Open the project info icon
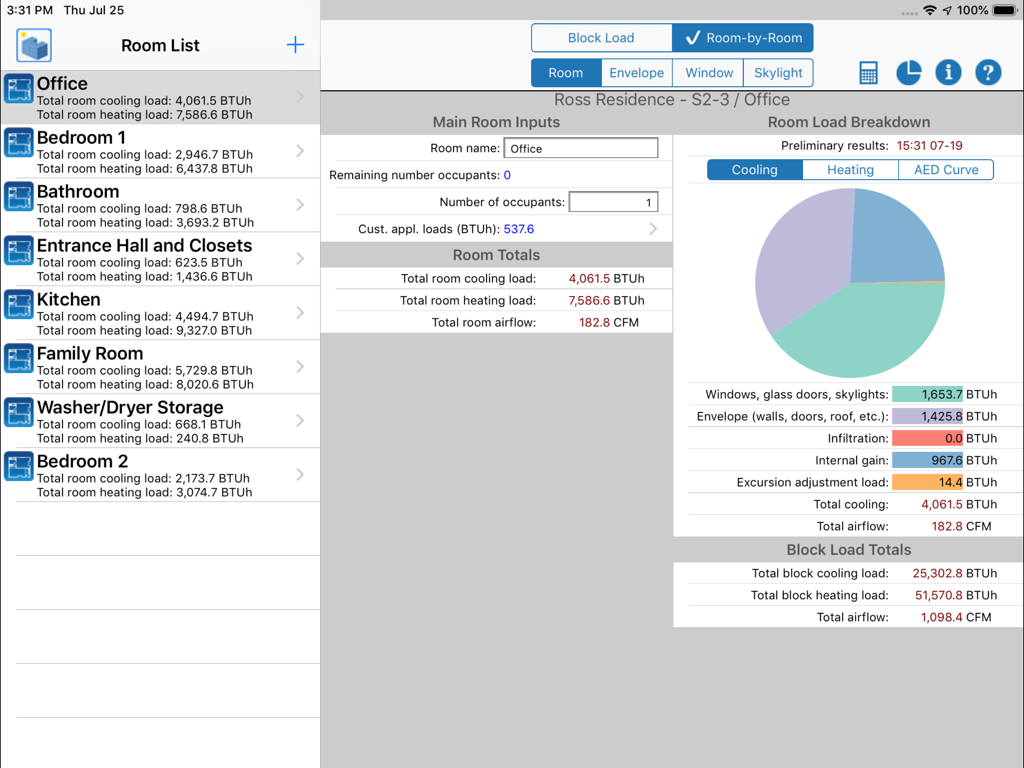The width and height of the screenshot is (1024, 768). tap(947, 72)
